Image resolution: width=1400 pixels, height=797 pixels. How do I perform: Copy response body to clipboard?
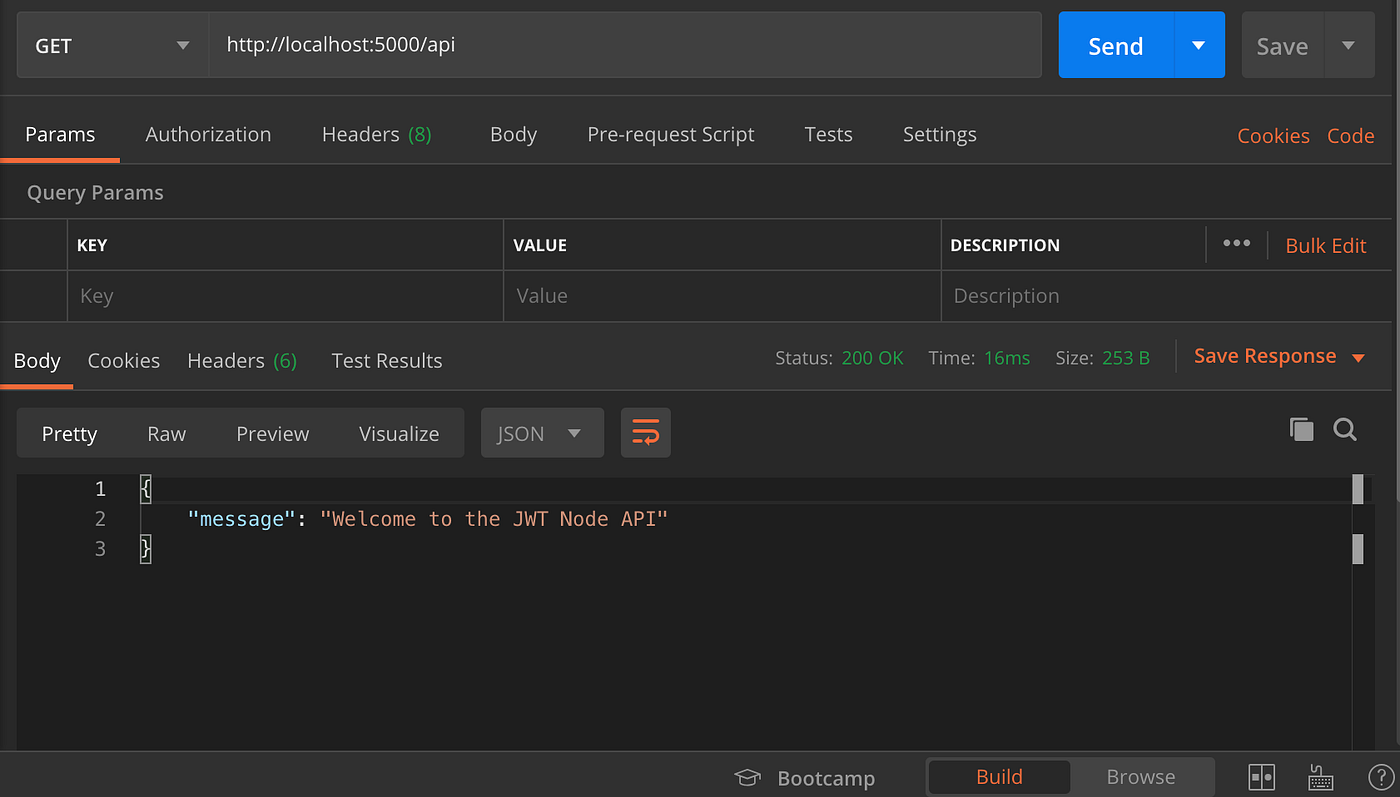[x=1301, y=430]
